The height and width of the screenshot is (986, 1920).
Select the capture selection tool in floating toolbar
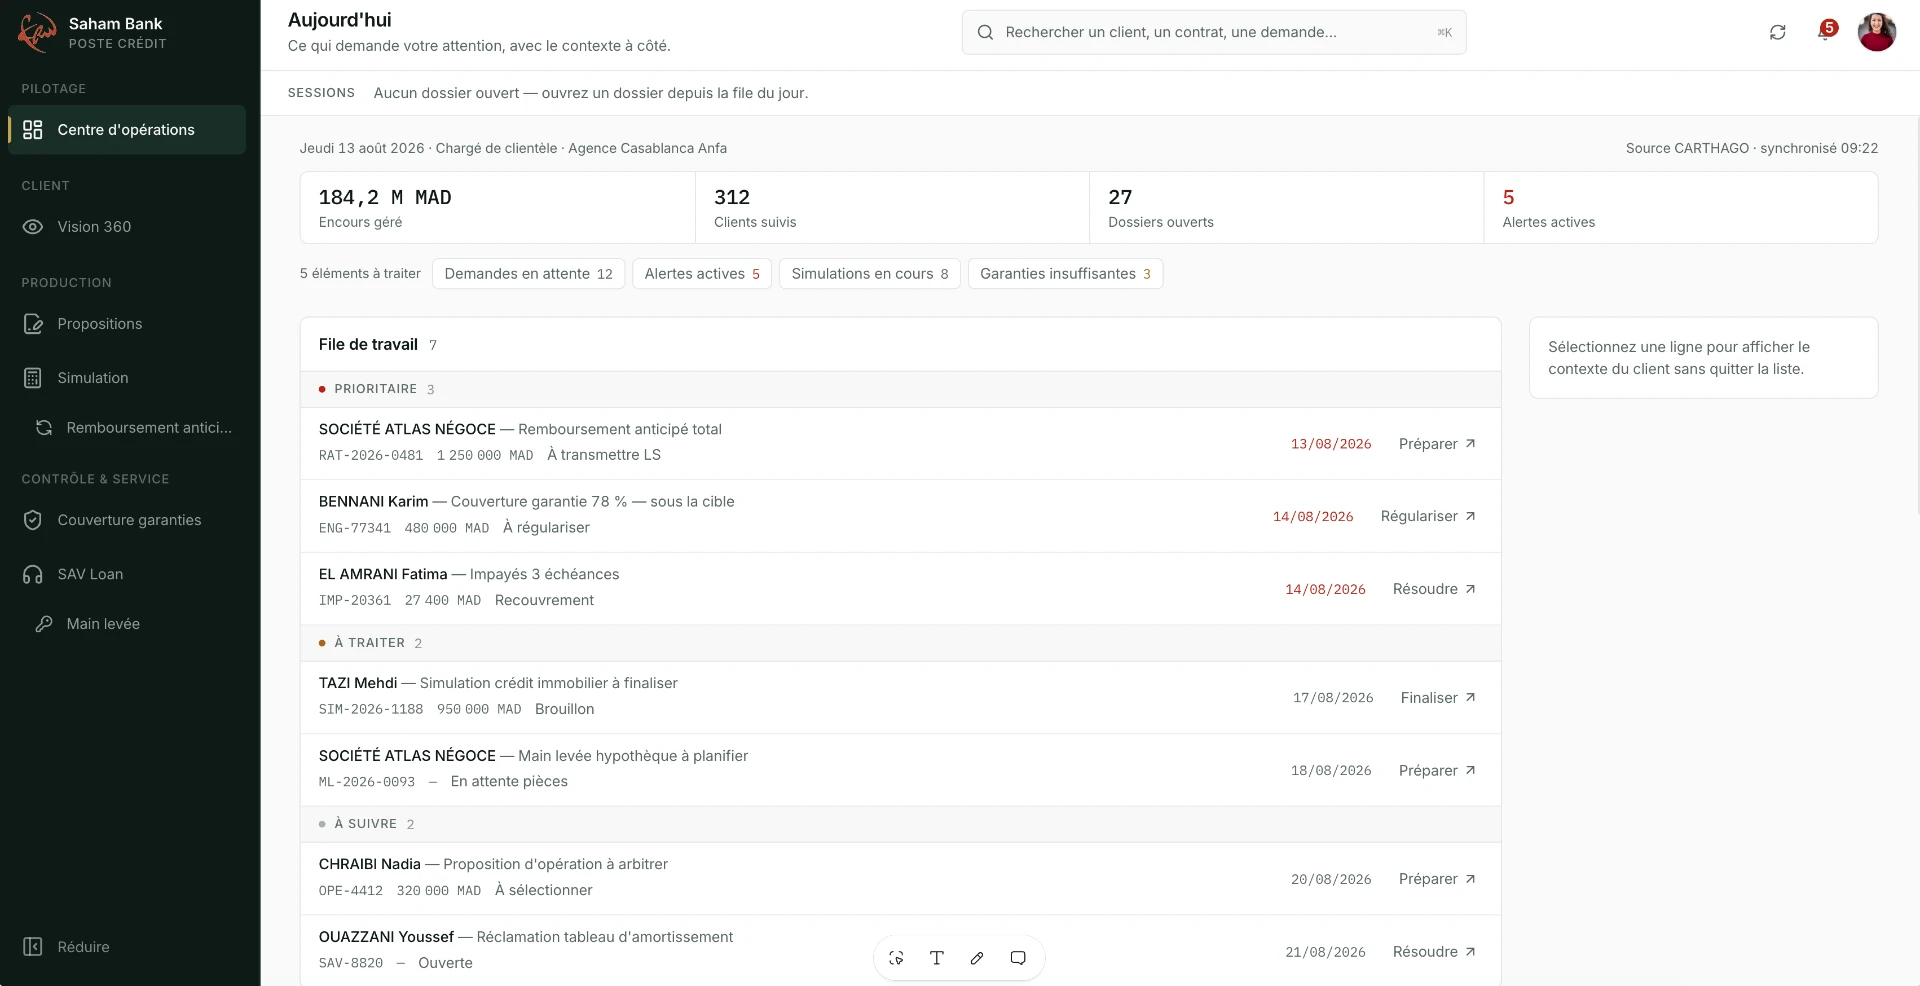click(x=896, y=958)
